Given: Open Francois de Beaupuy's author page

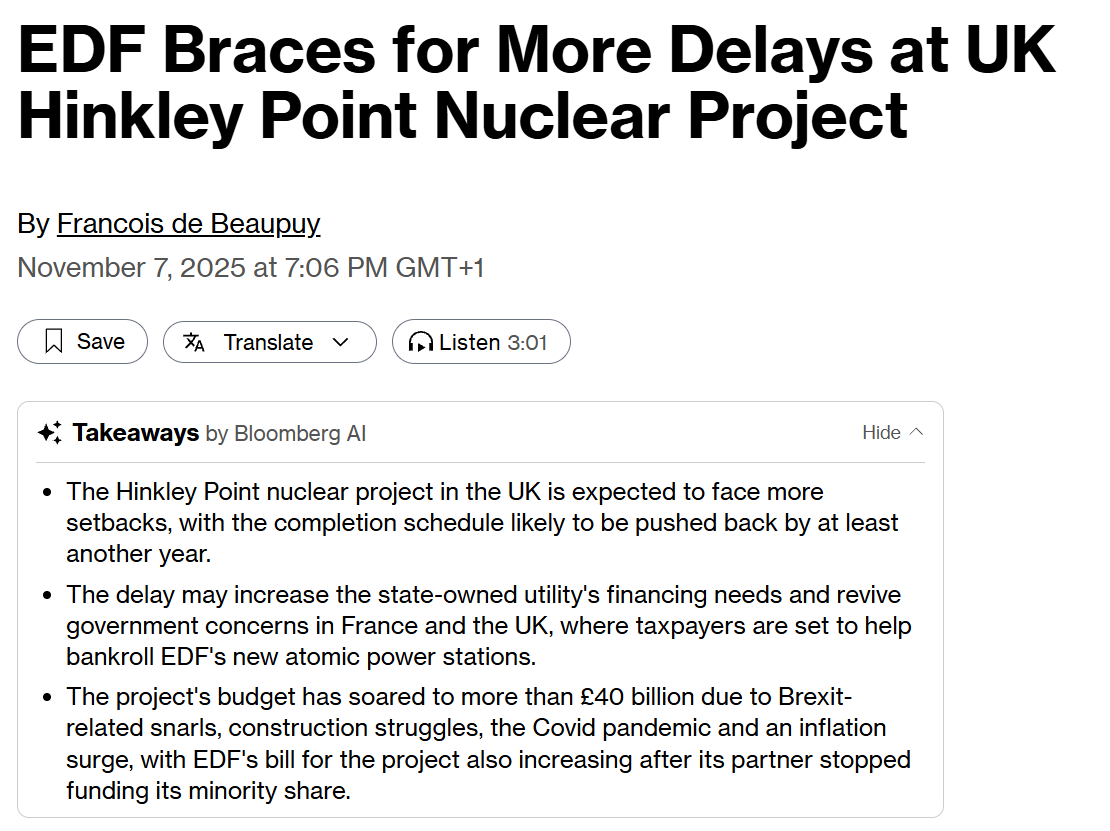Looking at the screenshot, I should pos(188,223).
